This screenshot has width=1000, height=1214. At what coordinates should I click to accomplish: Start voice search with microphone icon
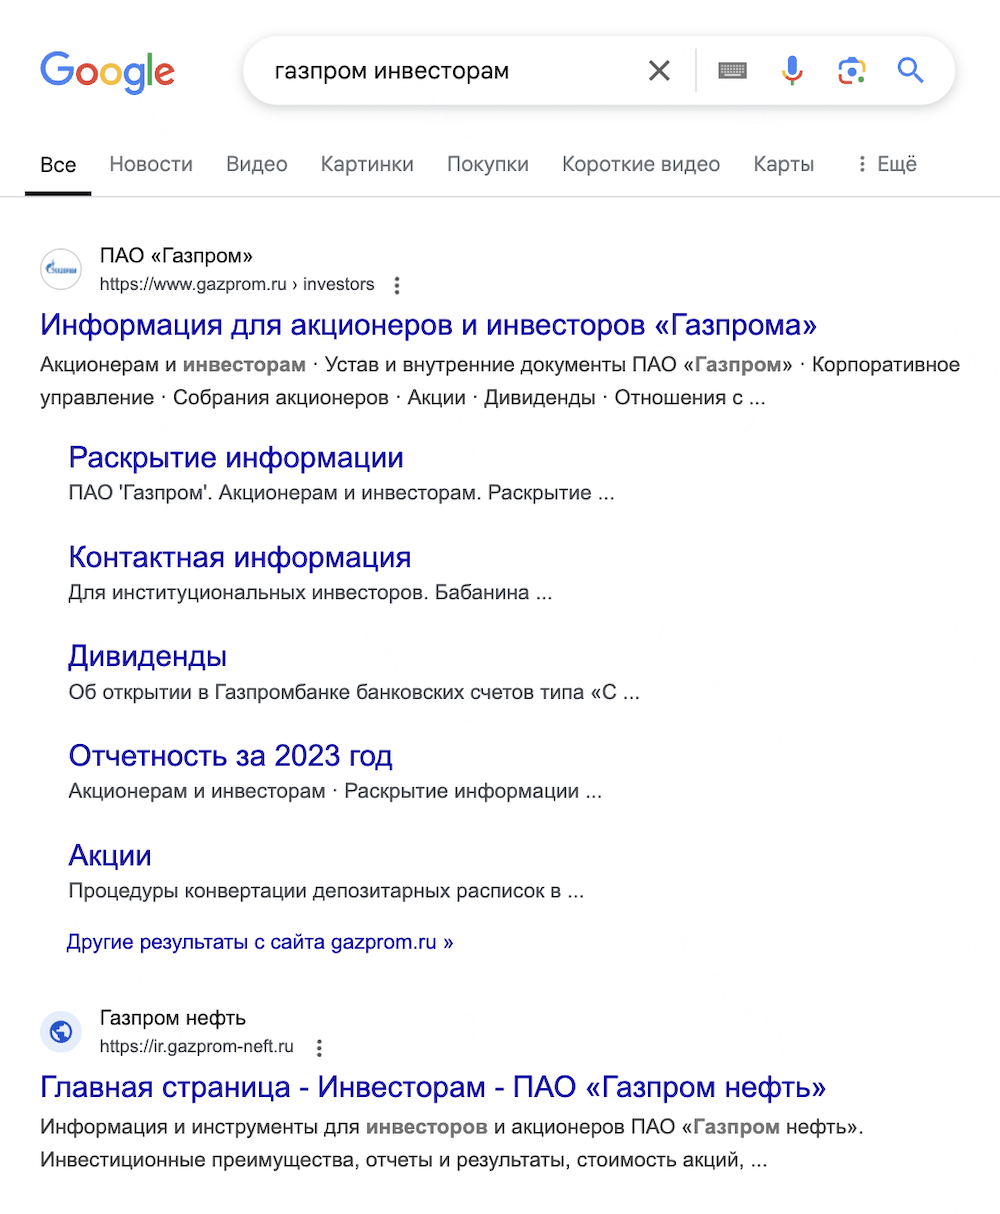pos(792,71)
